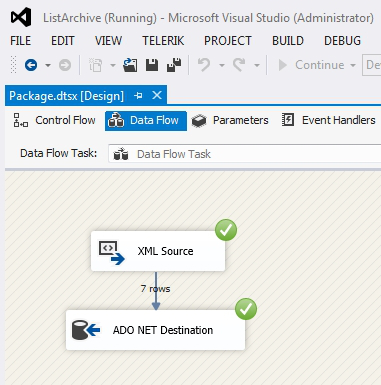Close the Package.dtsx [Design] tab

pyautogui.click(x=157, y=95)
